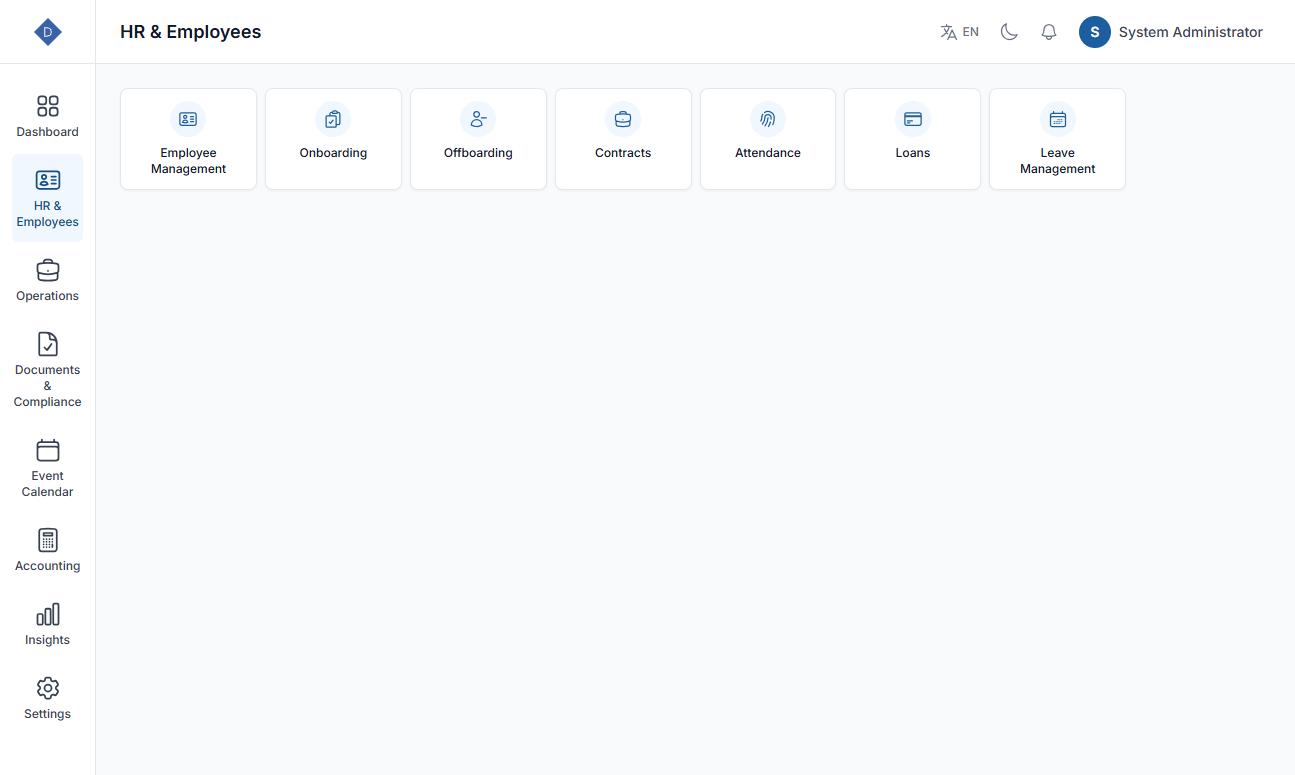Image resolution: width=1295 pixels, height=775 pixels.
Task: Click the Loans credit card icon
Action: pos(913,119)
